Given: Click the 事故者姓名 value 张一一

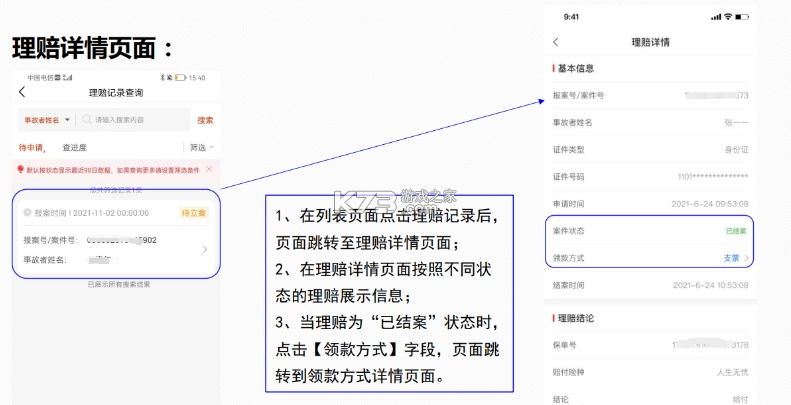Looking at the screenshot, I should pyautogui.click(x=737, y=123).
